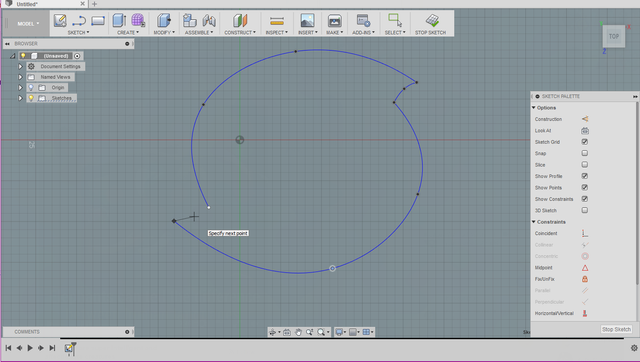
Task: Enable the Snap checkbox
Action: [x=585, y=153]
